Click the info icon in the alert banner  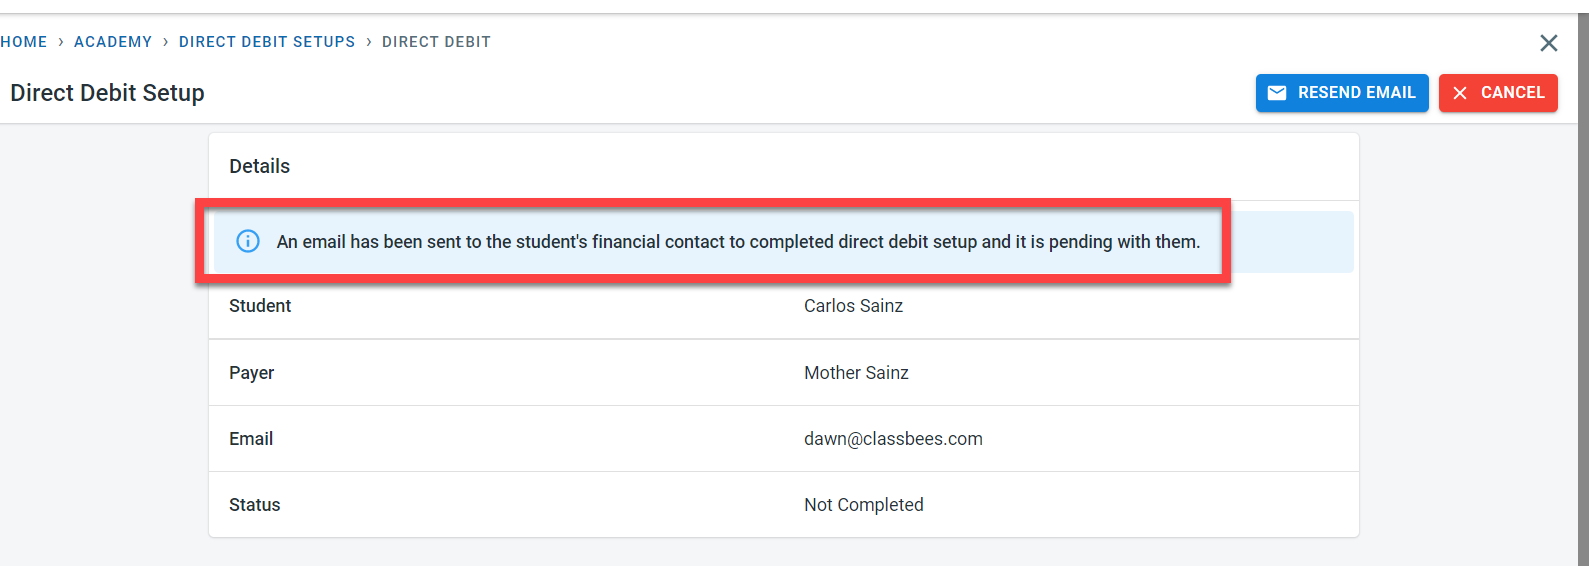[x=247, y=241]
